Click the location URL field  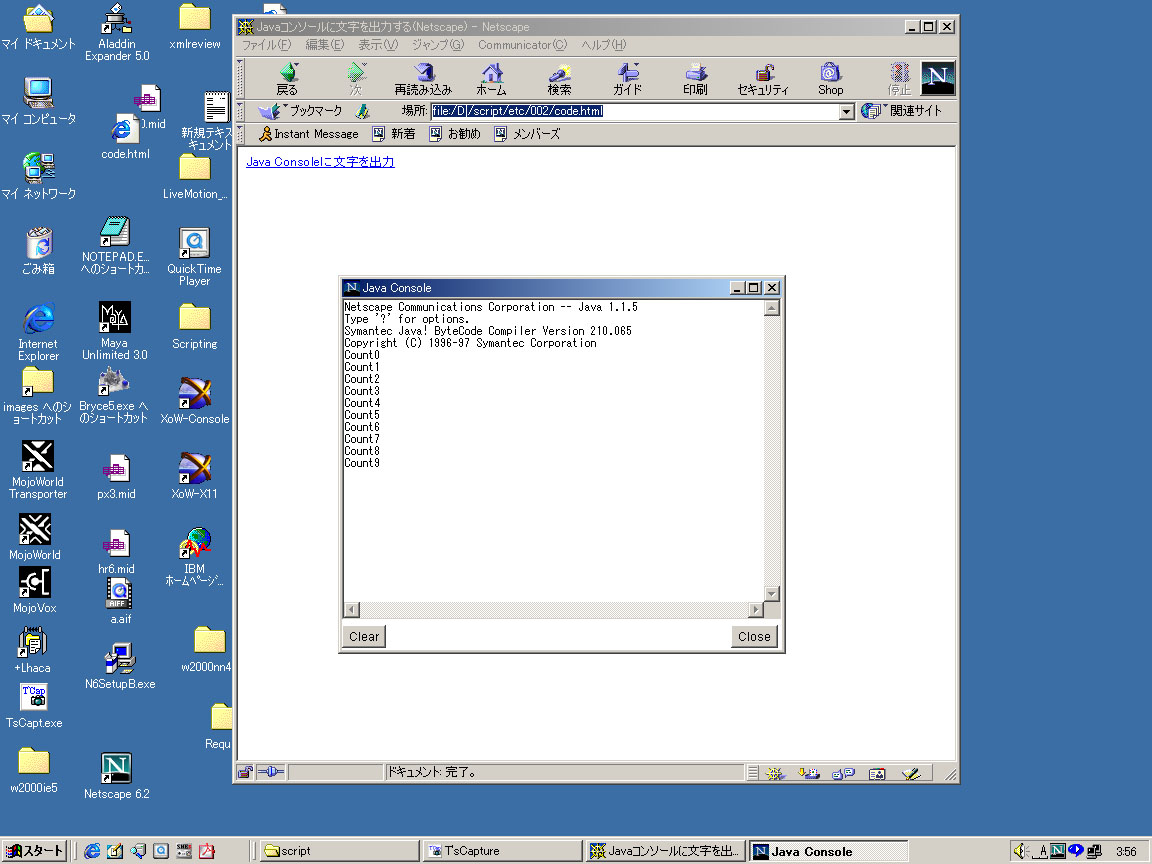click(635, 112)
